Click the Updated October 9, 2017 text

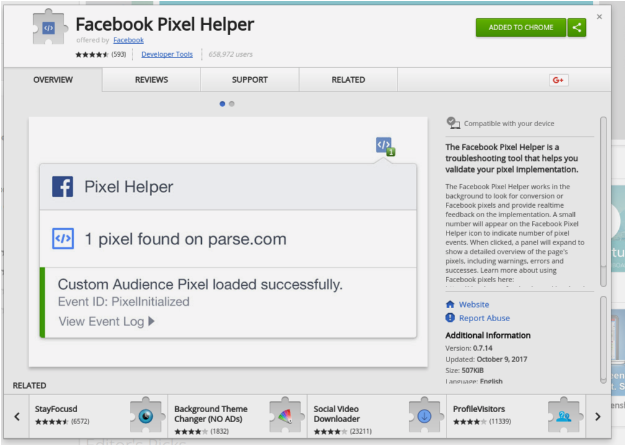coord(486,359)
